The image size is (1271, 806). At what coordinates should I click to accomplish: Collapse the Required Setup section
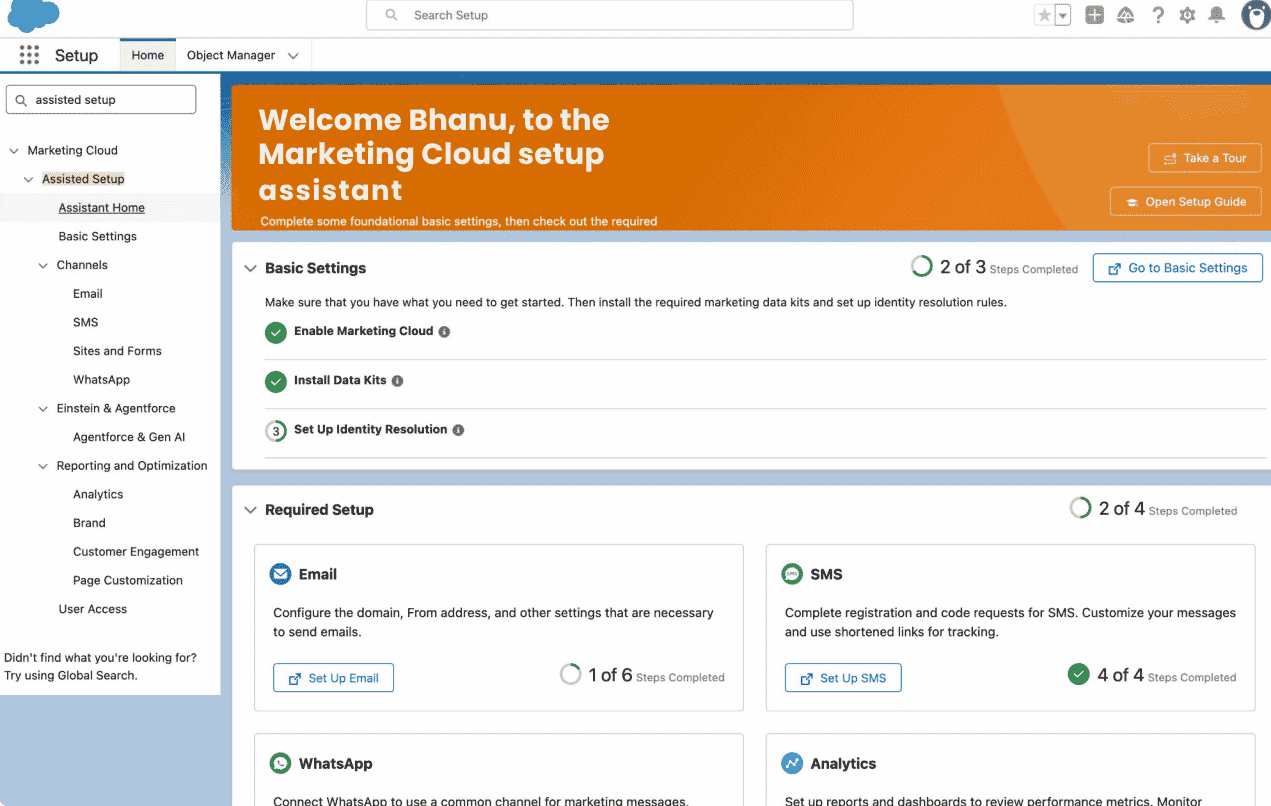251,510
